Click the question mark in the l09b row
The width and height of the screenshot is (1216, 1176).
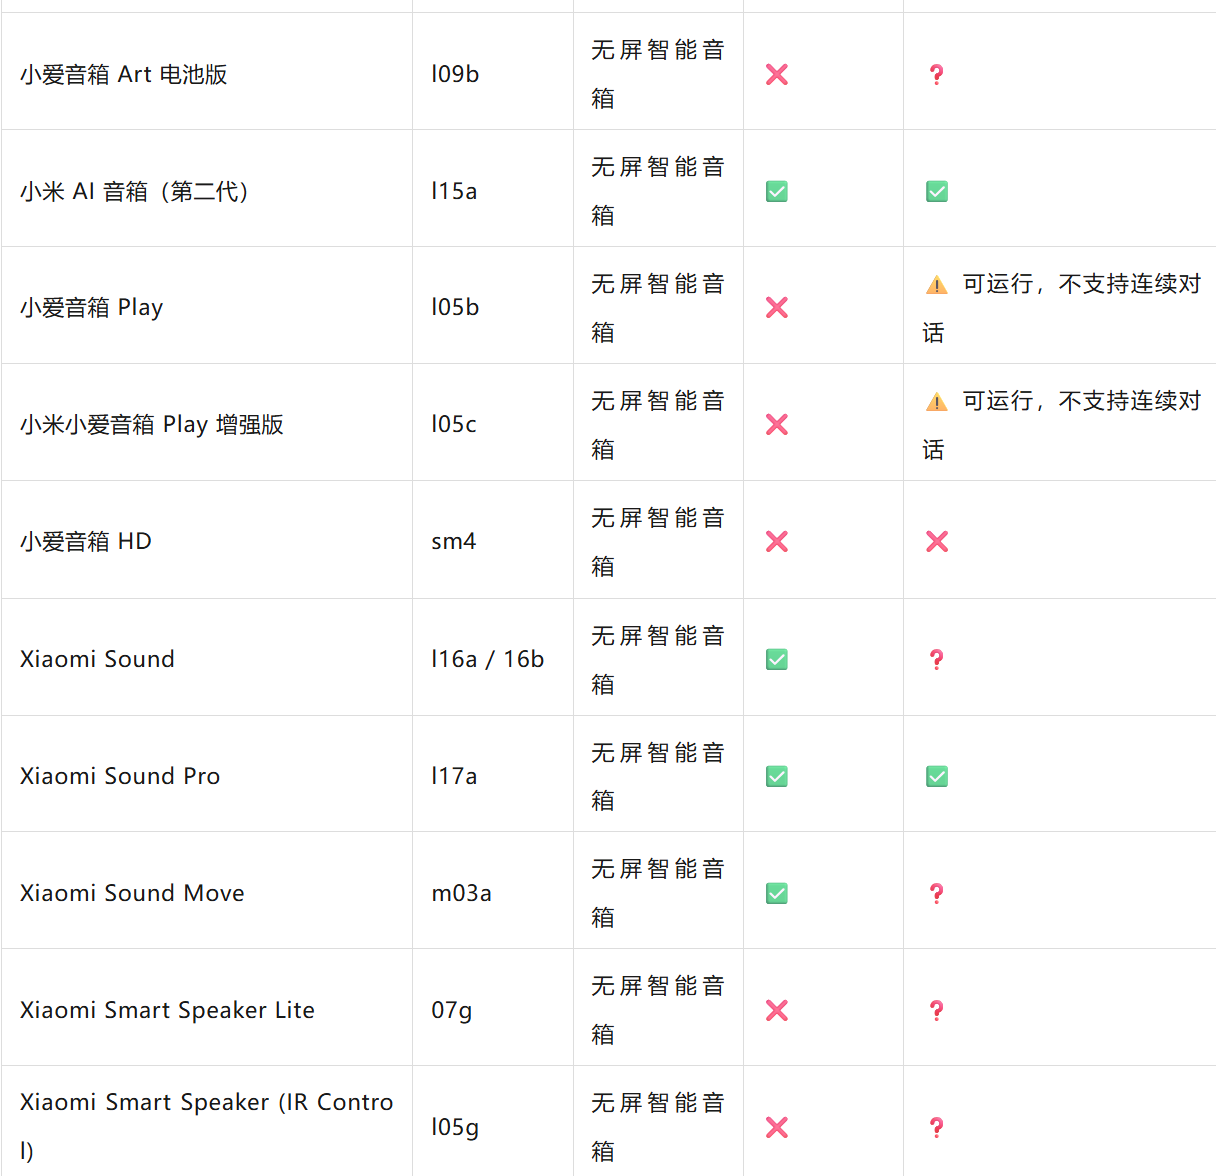pyautogui.click(x=937, y=74)
